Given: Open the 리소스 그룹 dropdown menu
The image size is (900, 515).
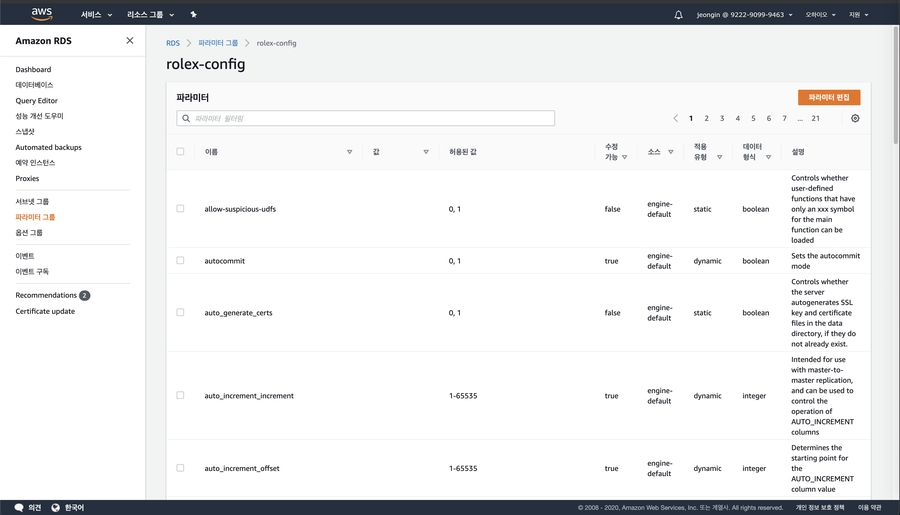Looking at the screenshot, I should tap(150, 15).
